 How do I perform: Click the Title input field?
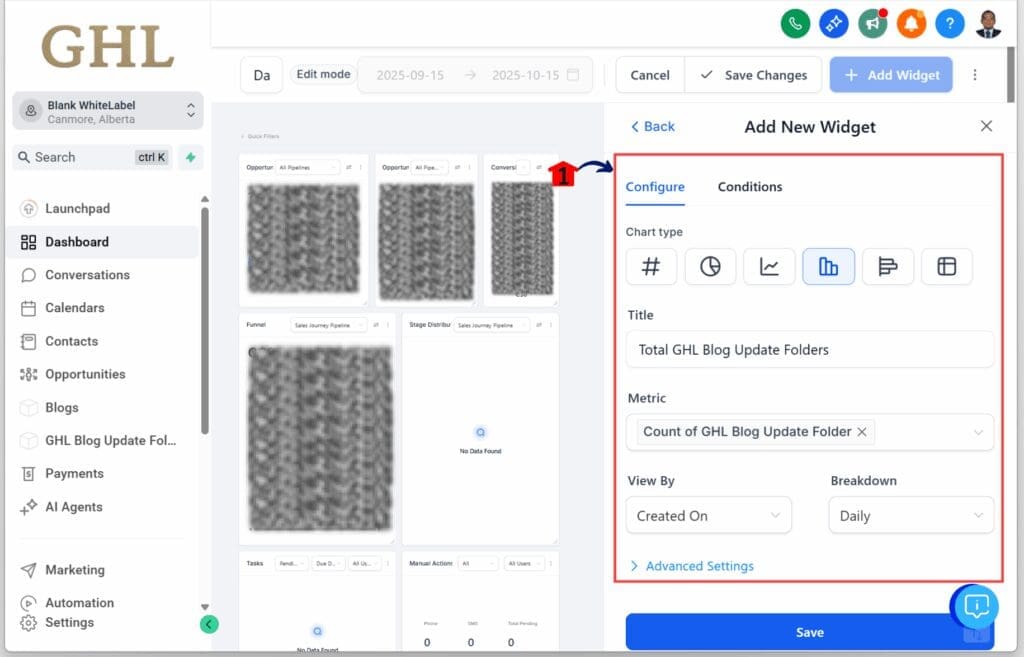point(810,349)
